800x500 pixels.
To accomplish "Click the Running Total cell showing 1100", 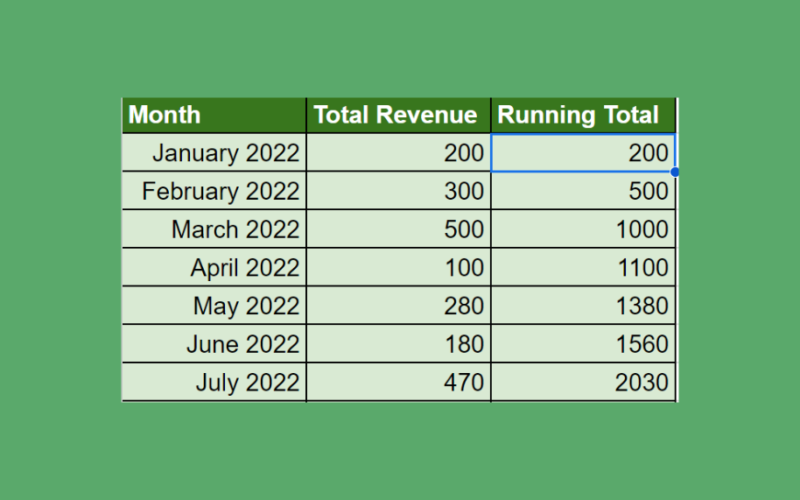I will [x=583, y=268].
